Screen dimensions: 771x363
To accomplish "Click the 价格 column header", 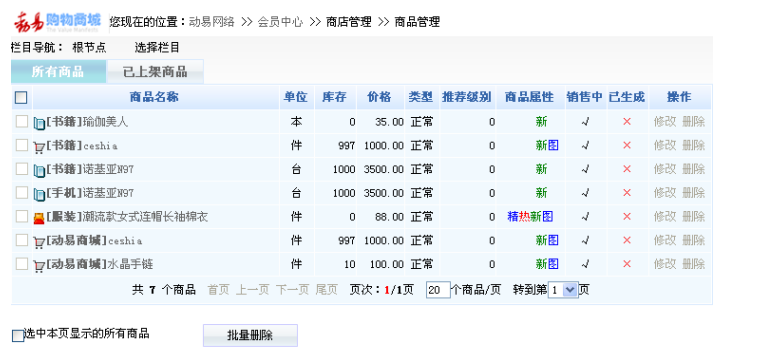I will click(x=380, y=97).
